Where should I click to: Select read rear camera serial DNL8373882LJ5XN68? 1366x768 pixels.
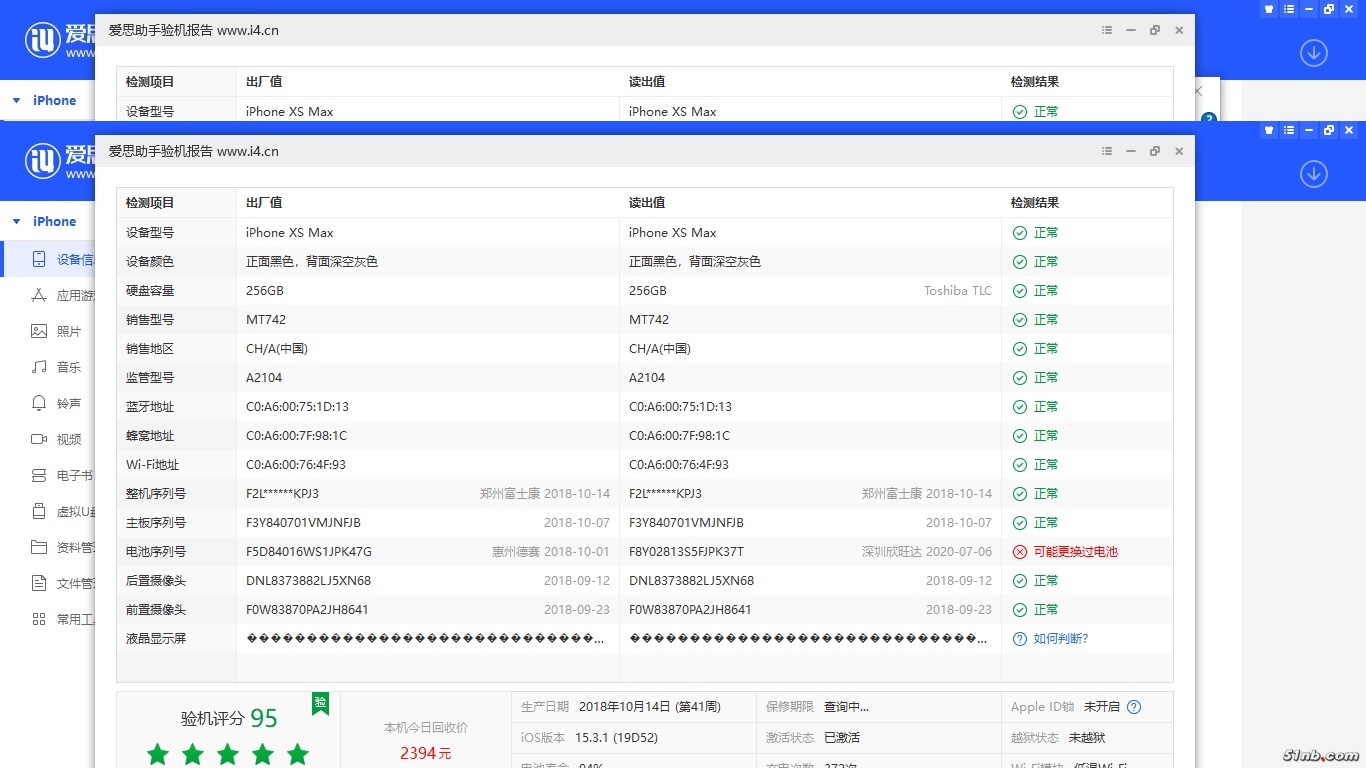[692, 581]
